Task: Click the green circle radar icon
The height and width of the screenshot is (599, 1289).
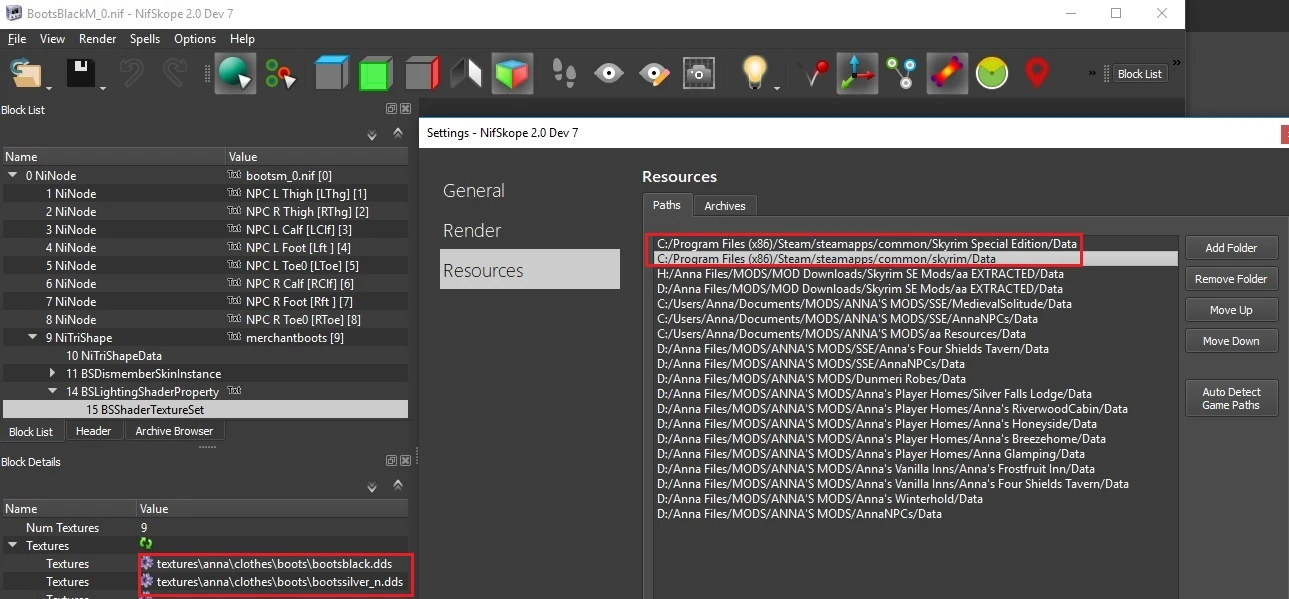Action: pos(992,74)
